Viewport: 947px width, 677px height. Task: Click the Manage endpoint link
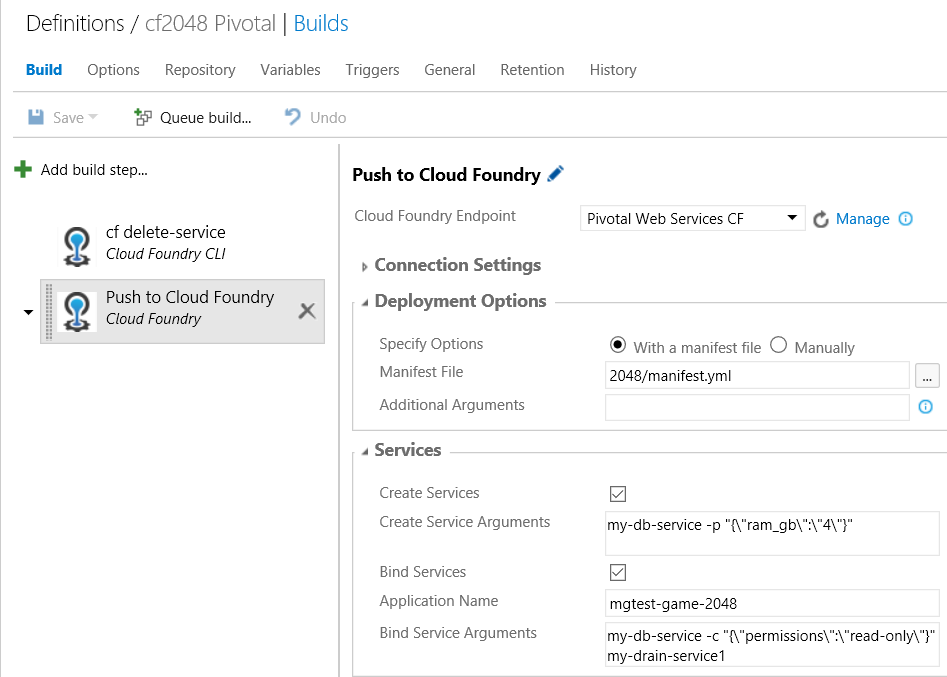coord(862,219)
